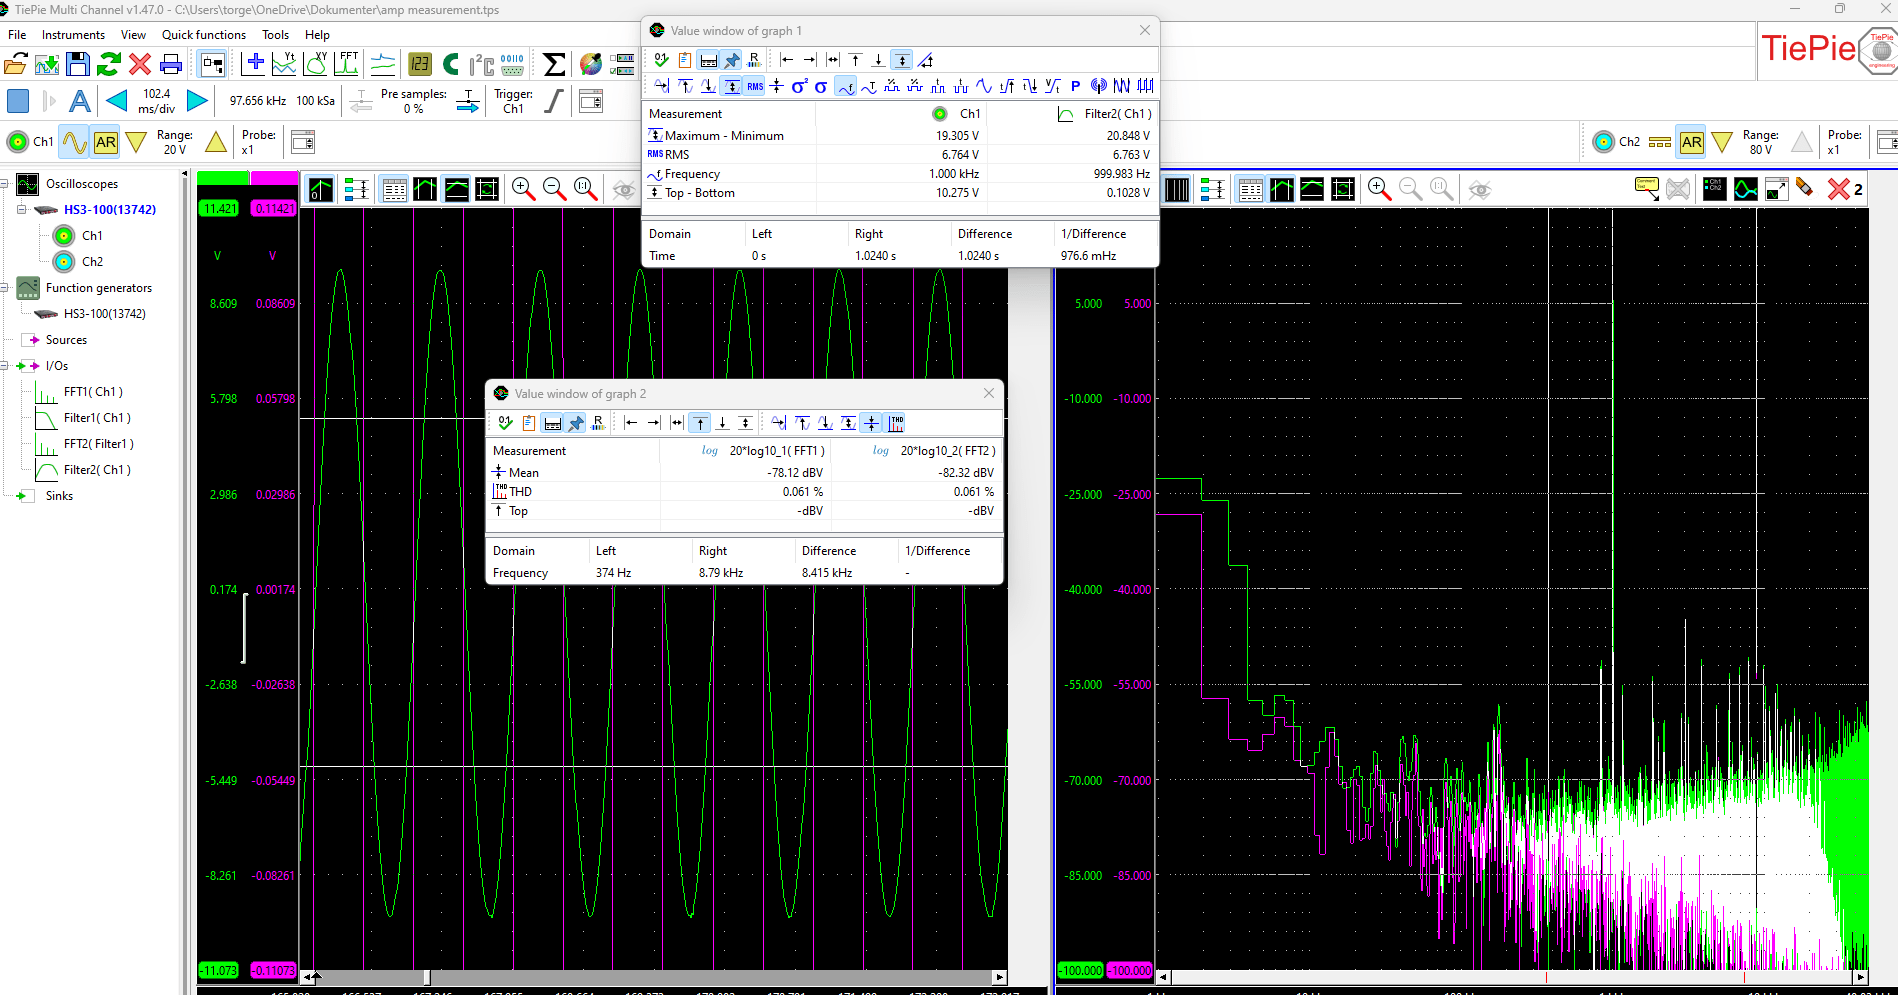Open the record length 100 kSa selector

tap(315, 101)
